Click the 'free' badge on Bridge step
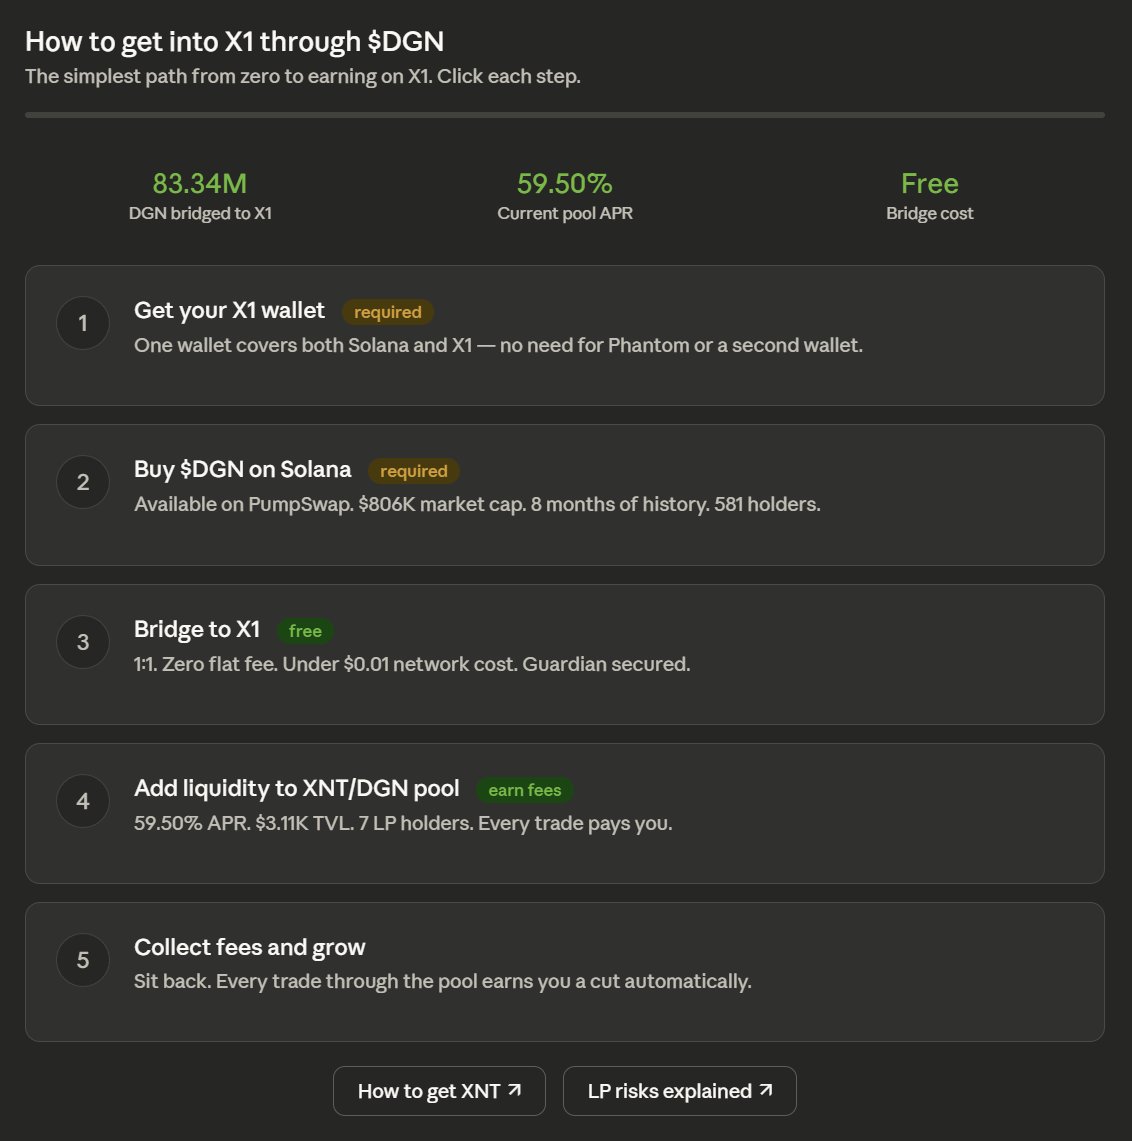 (x=306, y=631)
